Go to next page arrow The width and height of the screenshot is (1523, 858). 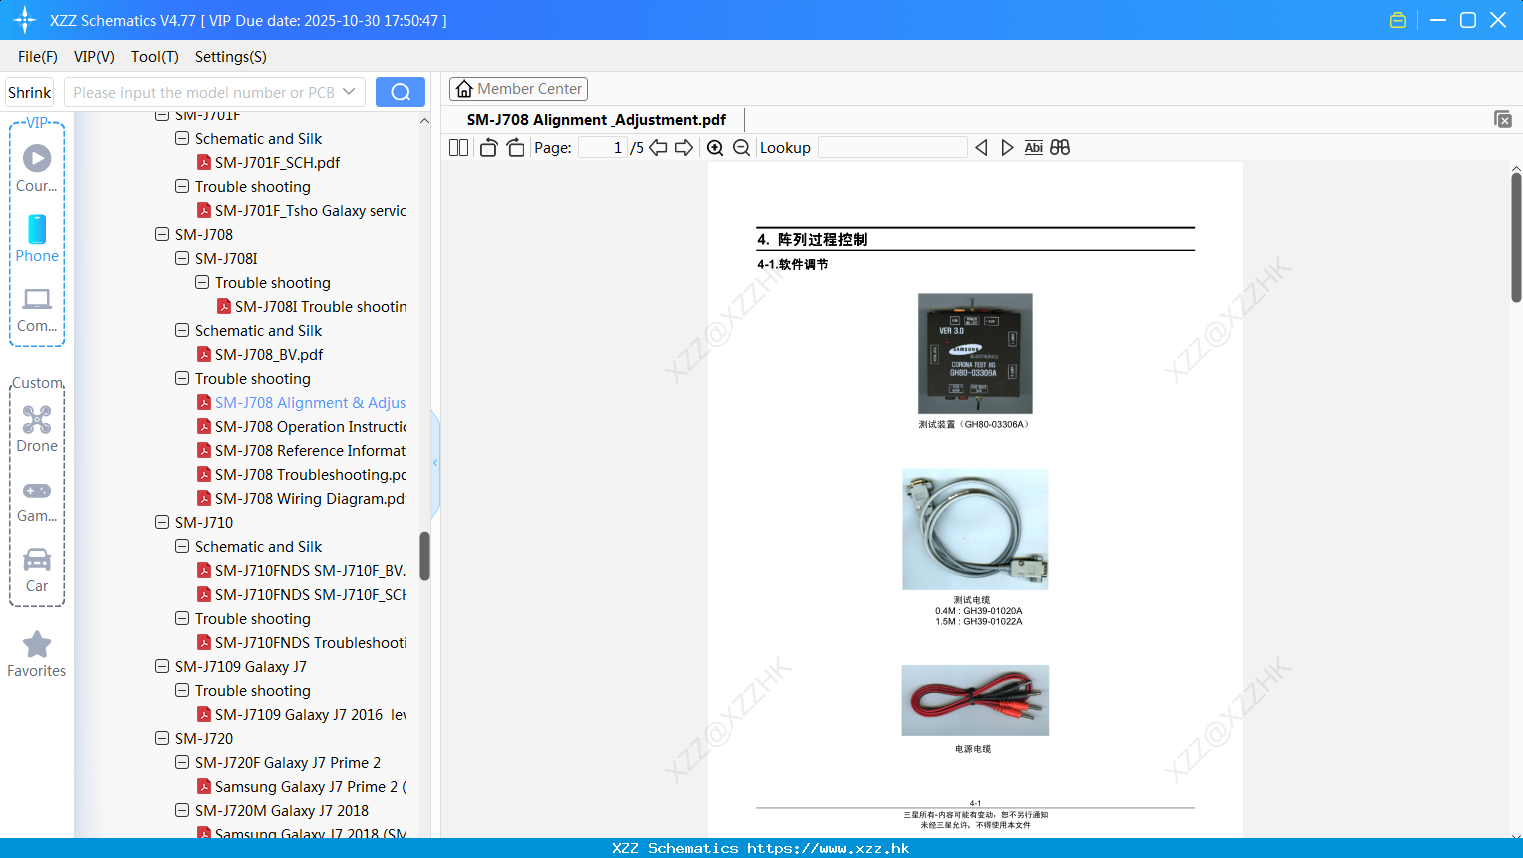[684, 147]
